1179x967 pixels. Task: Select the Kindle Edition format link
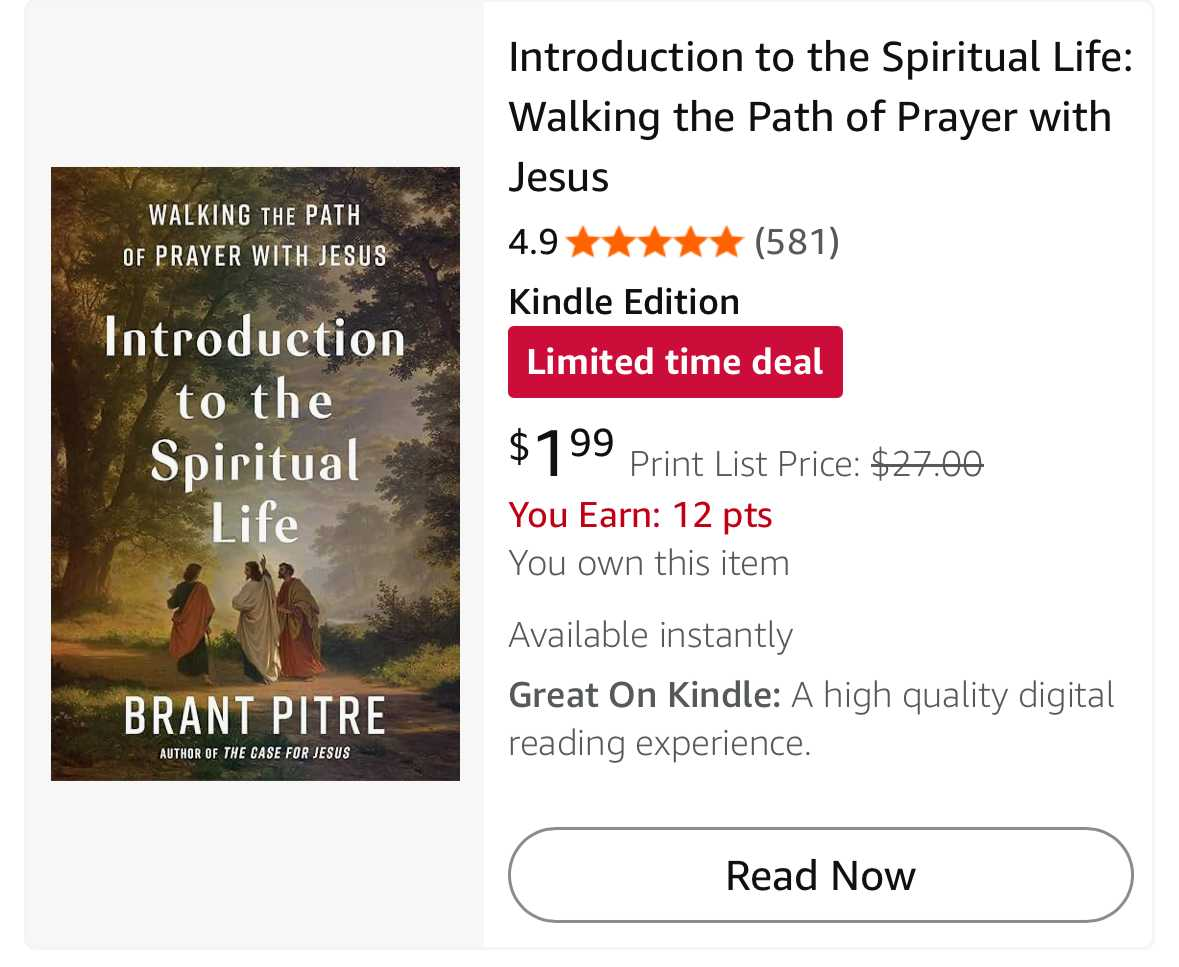[x=624, y=302]
